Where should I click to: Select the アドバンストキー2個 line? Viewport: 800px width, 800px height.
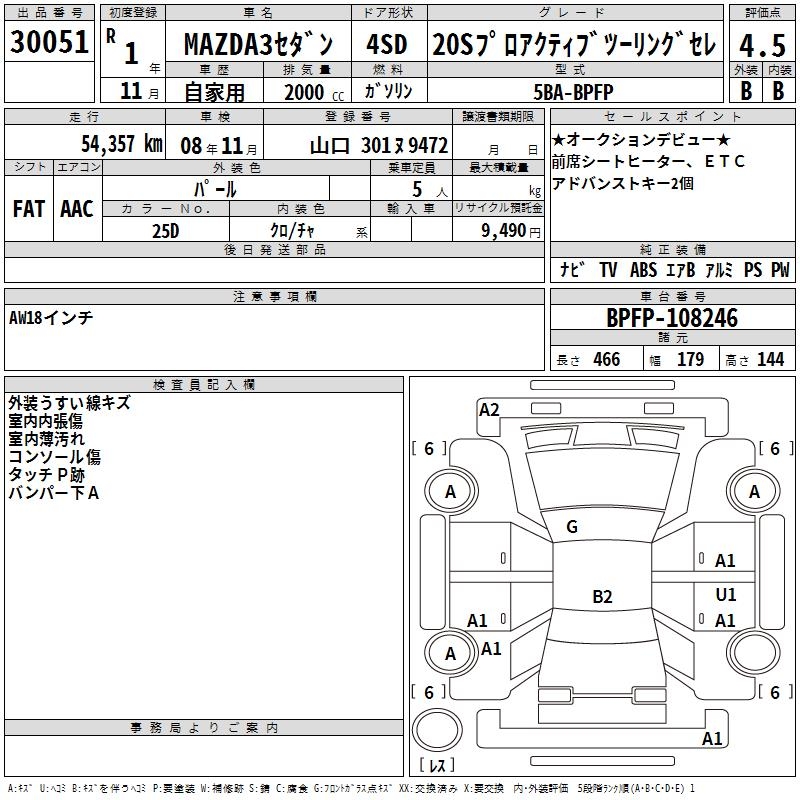click(622, 183)
